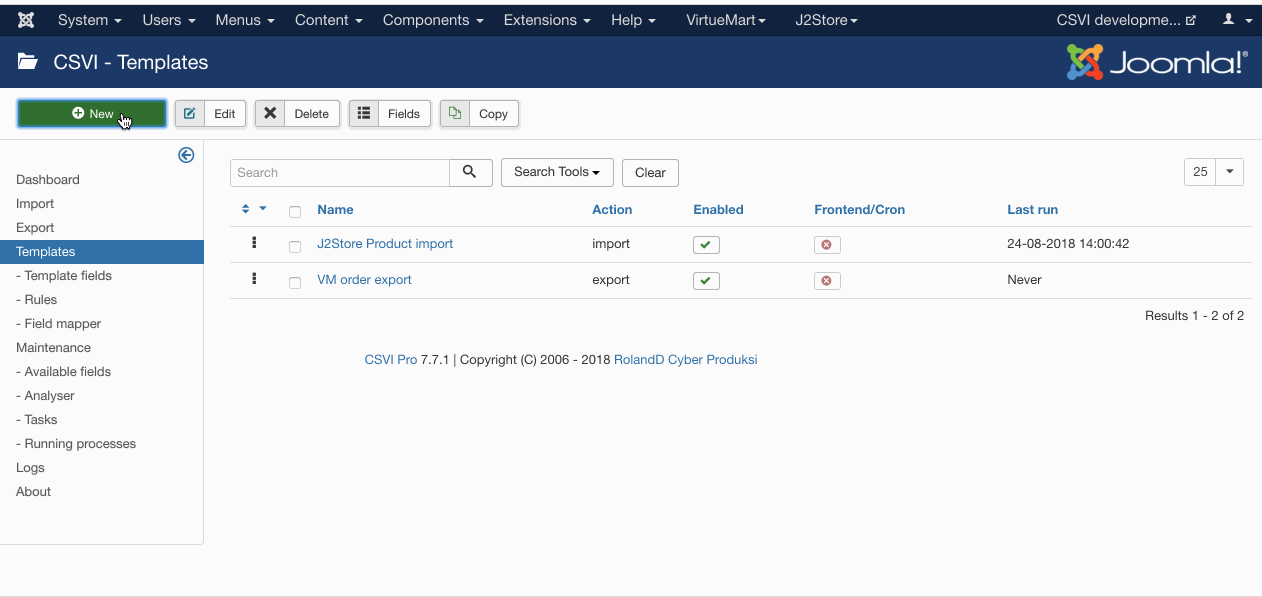The height and width of the screenshot is (597, 1262).
Task: Click the Results 1 - 2 of 2 text
Action: [x=1194, y=316]
